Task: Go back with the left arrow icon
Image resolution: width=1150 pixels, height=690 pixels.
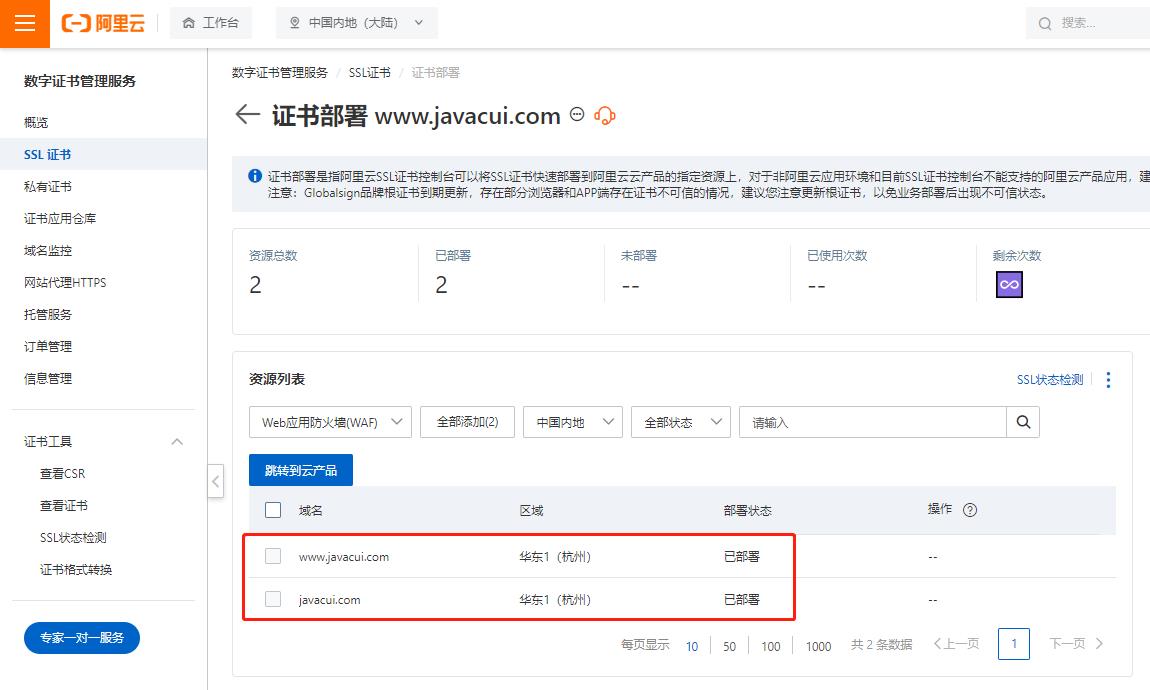Action: [247, 114]
